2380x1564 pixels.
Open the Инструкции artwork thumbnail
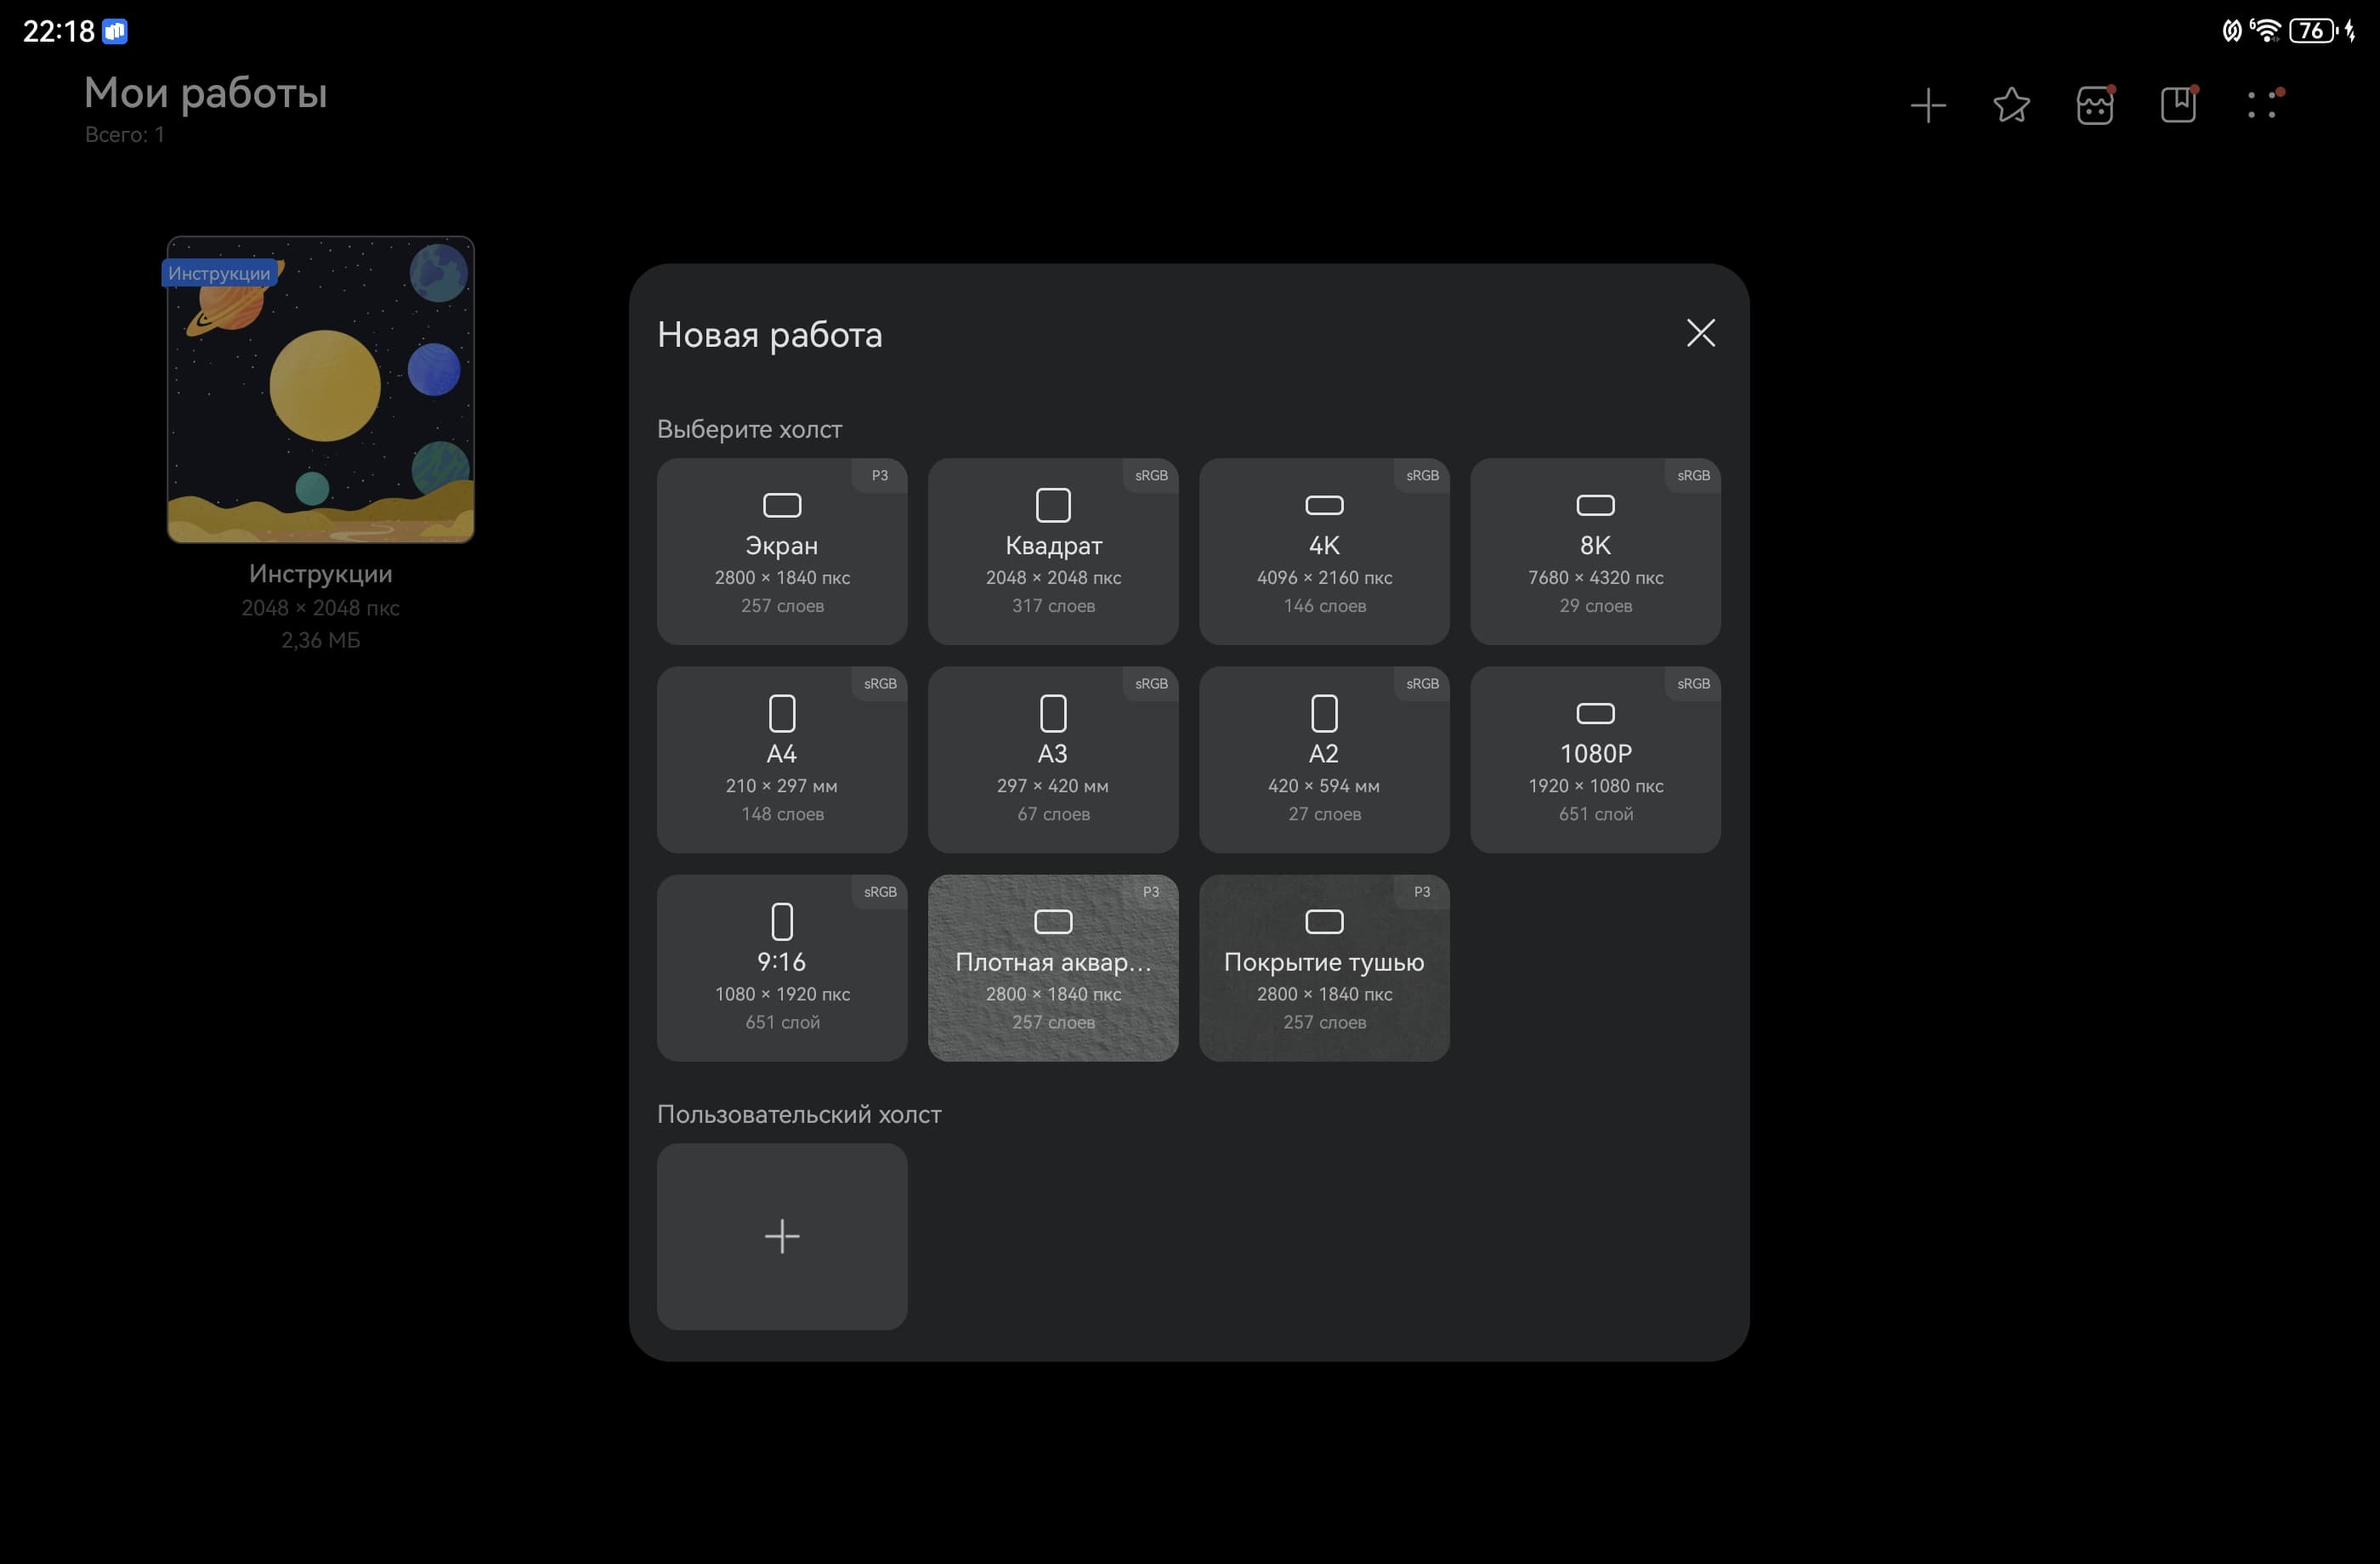(320, 390)
